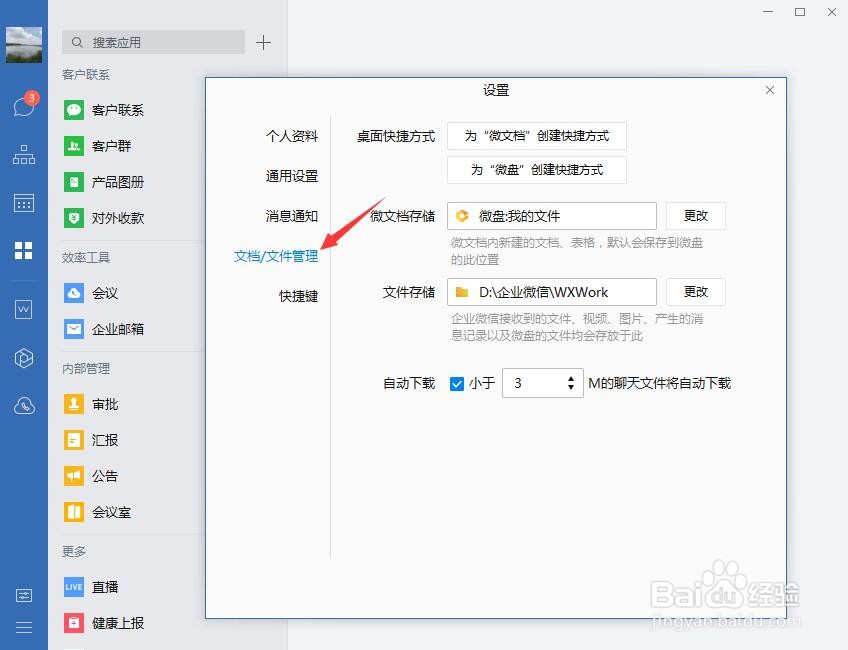Select the 消息通知 settings tab
The height and width of the screenshot is (650, 848).
pos(292,216)
